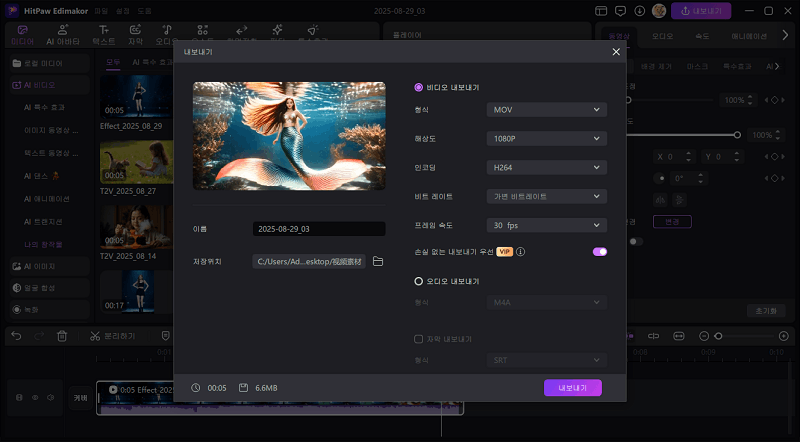800x442 pixels.
Task: Select the 비디오 내보내기 radio button
Action: click(x=419, y=87)
